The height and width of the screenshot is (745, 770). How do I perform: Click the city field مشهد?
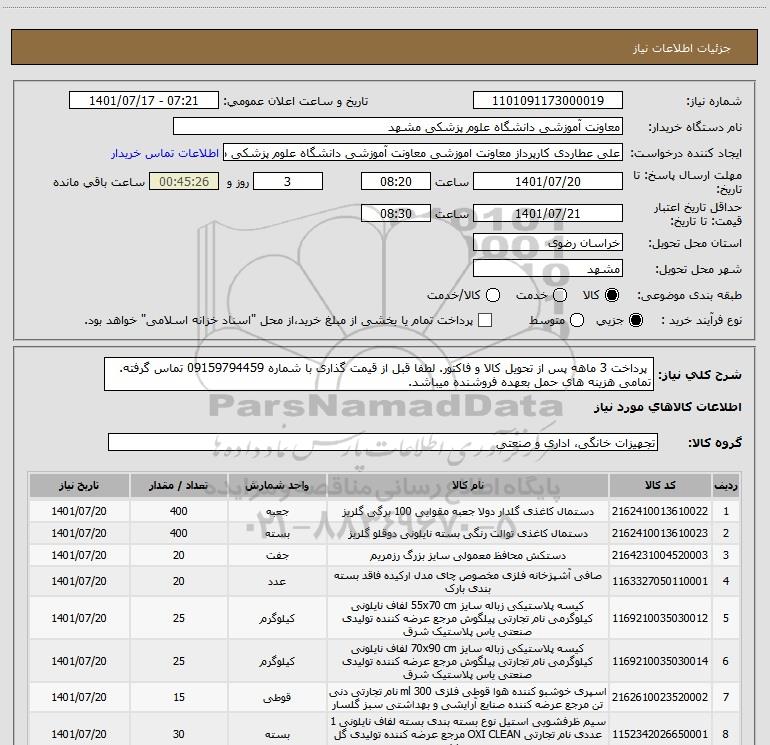548,269
